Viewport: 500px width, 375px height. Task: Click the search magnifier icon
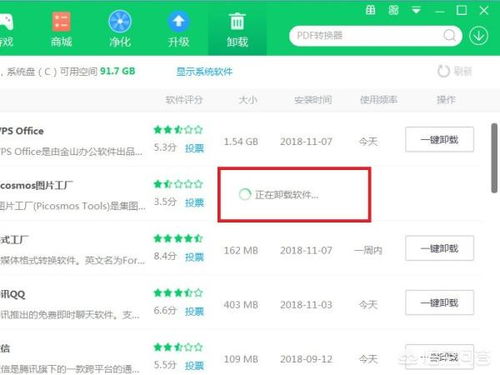[449, 35]
